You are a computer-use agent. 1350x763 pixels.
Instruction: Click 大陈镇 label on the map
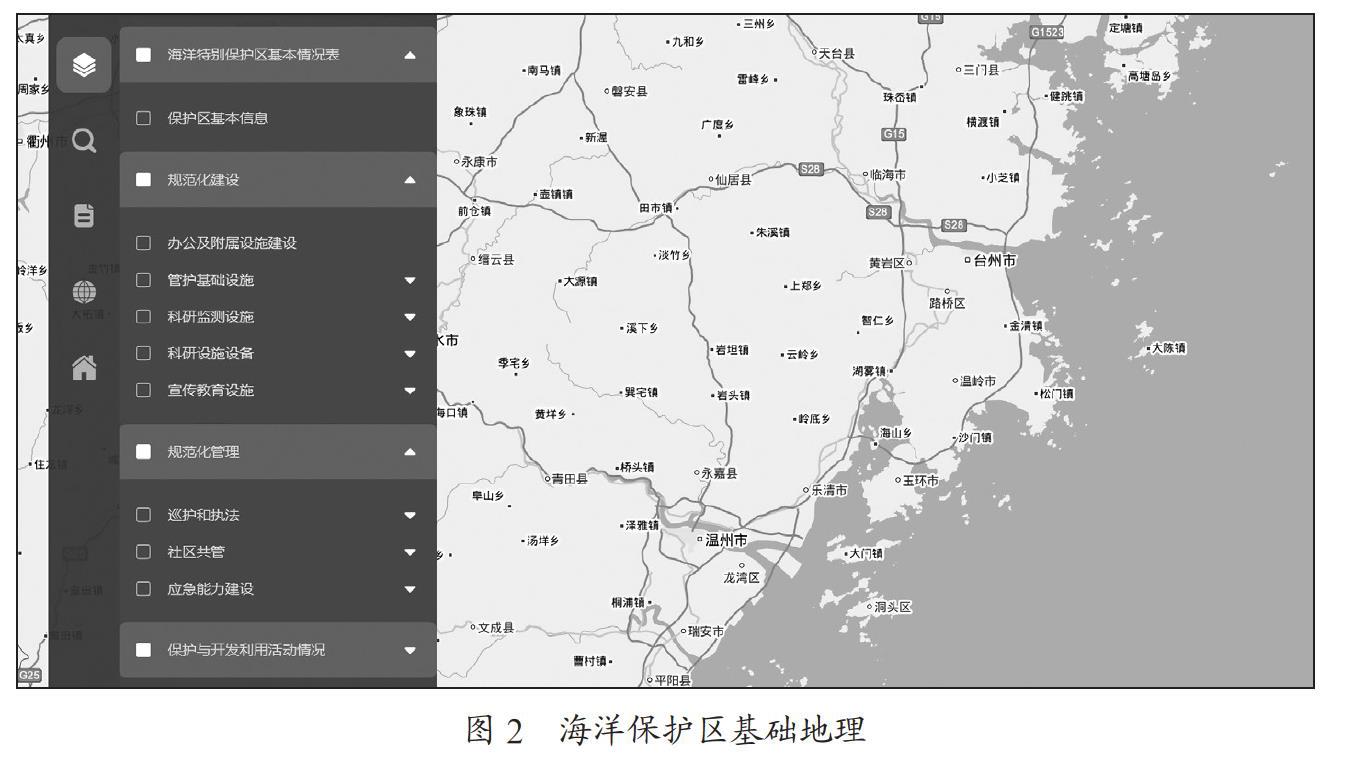pos(1168,348)
